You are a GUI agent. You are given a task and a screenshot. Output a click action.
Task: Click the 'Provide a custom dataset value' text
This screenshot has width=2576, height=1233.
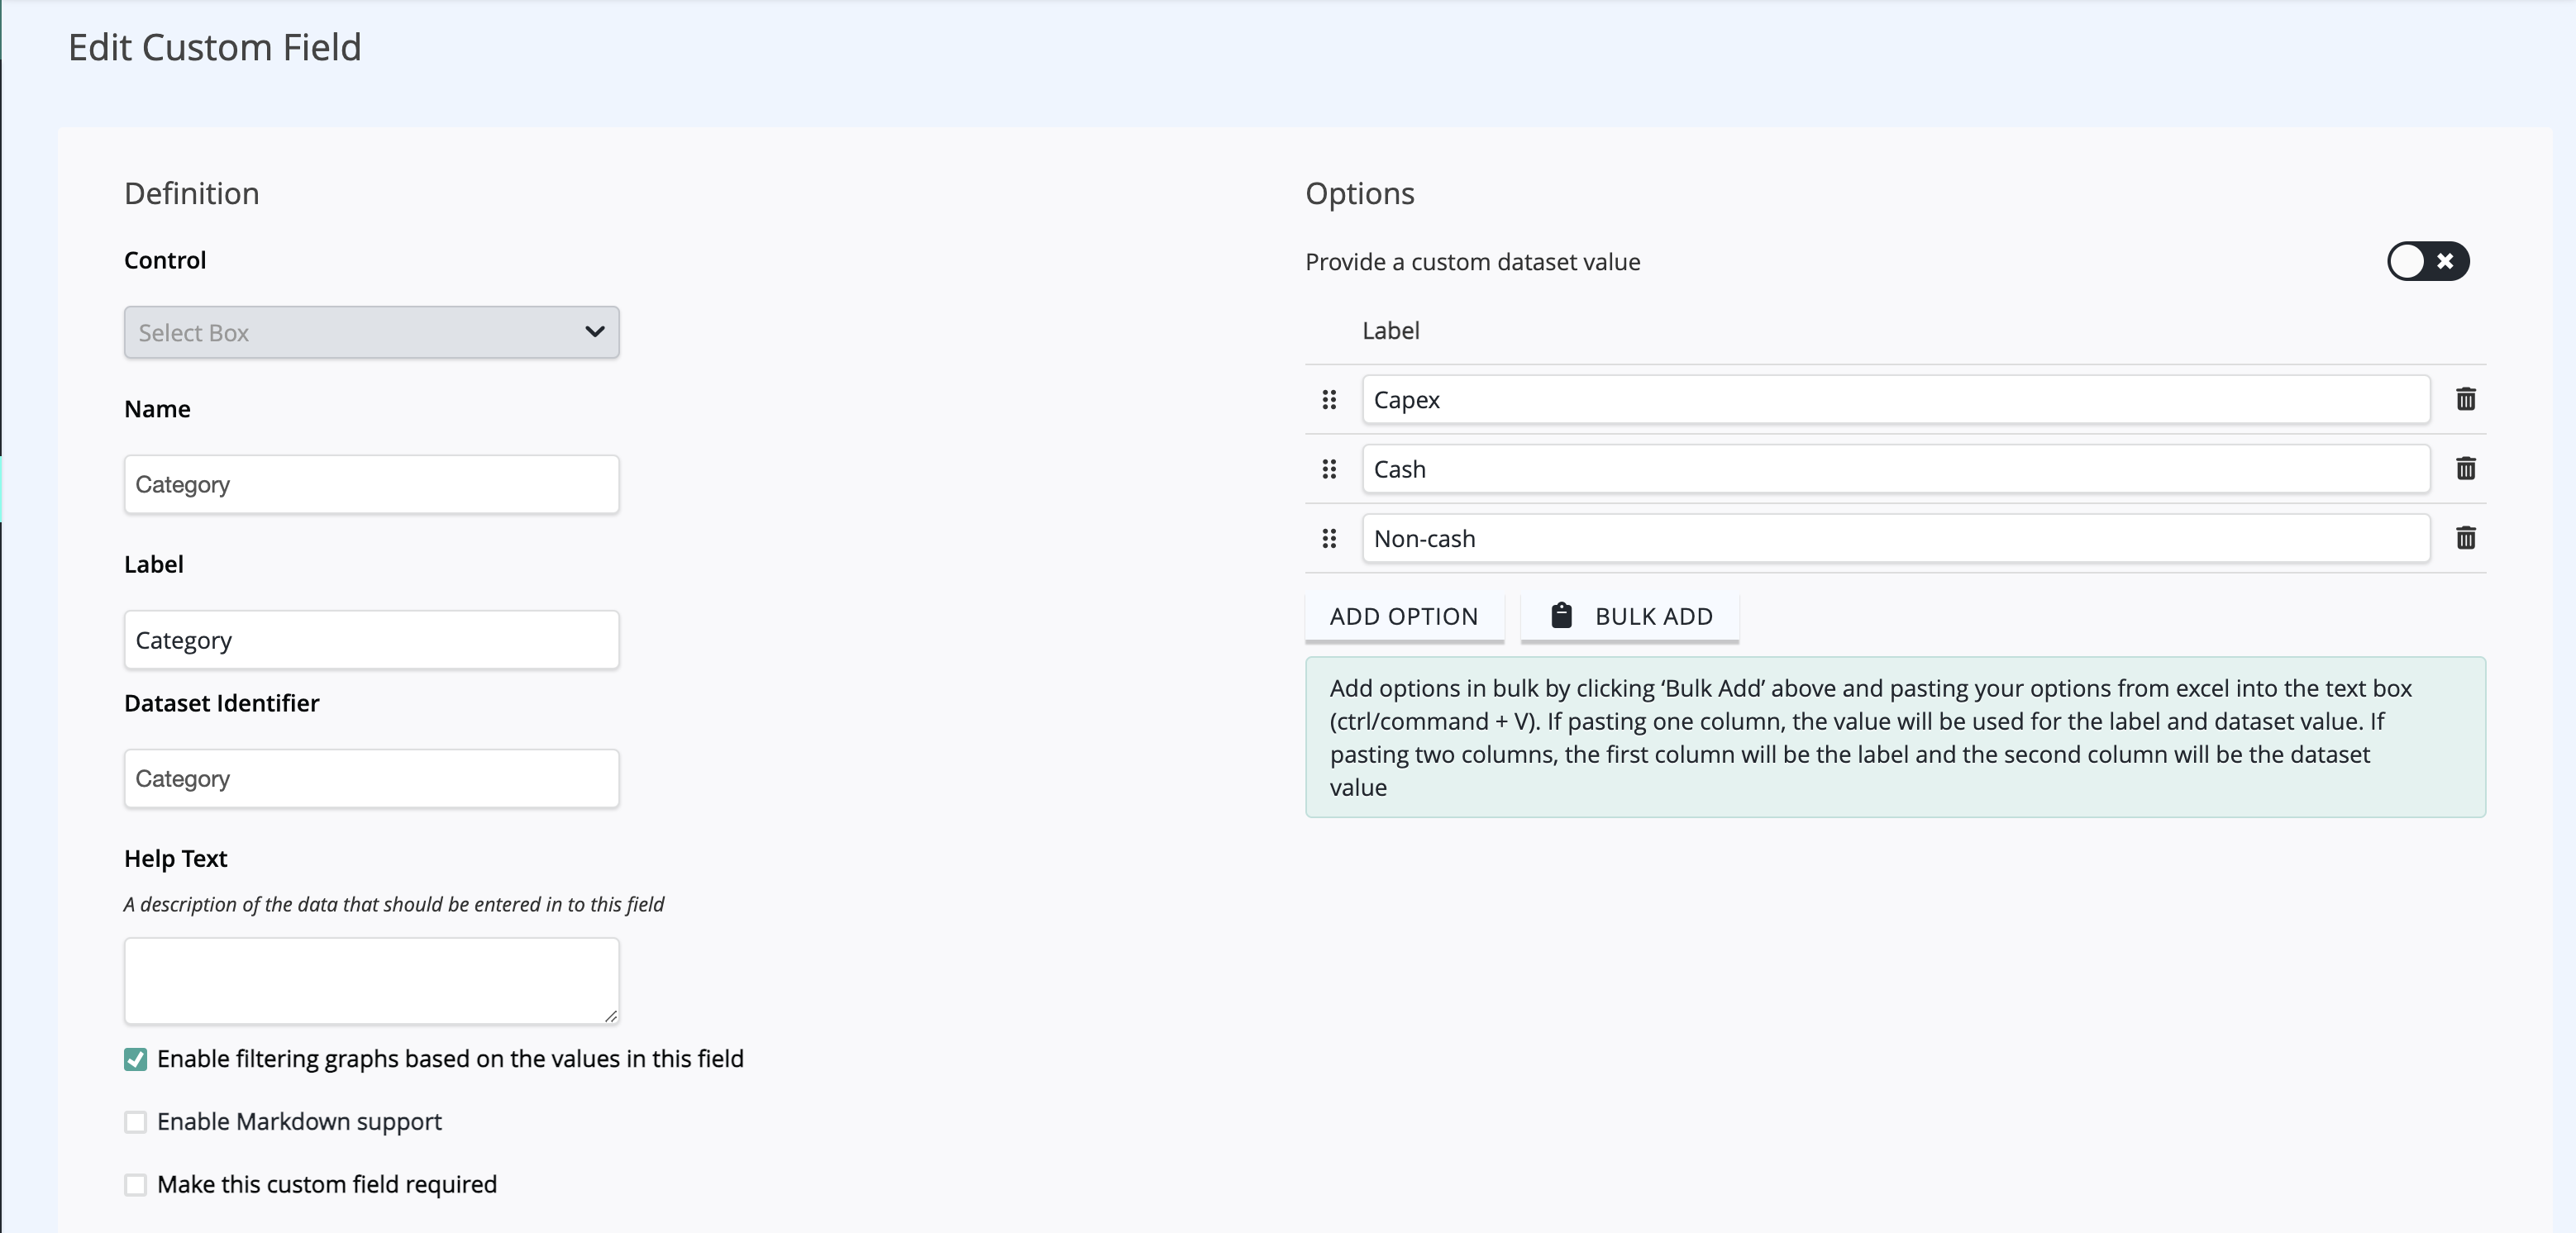pyautogui.click(x=1472, y=262)
